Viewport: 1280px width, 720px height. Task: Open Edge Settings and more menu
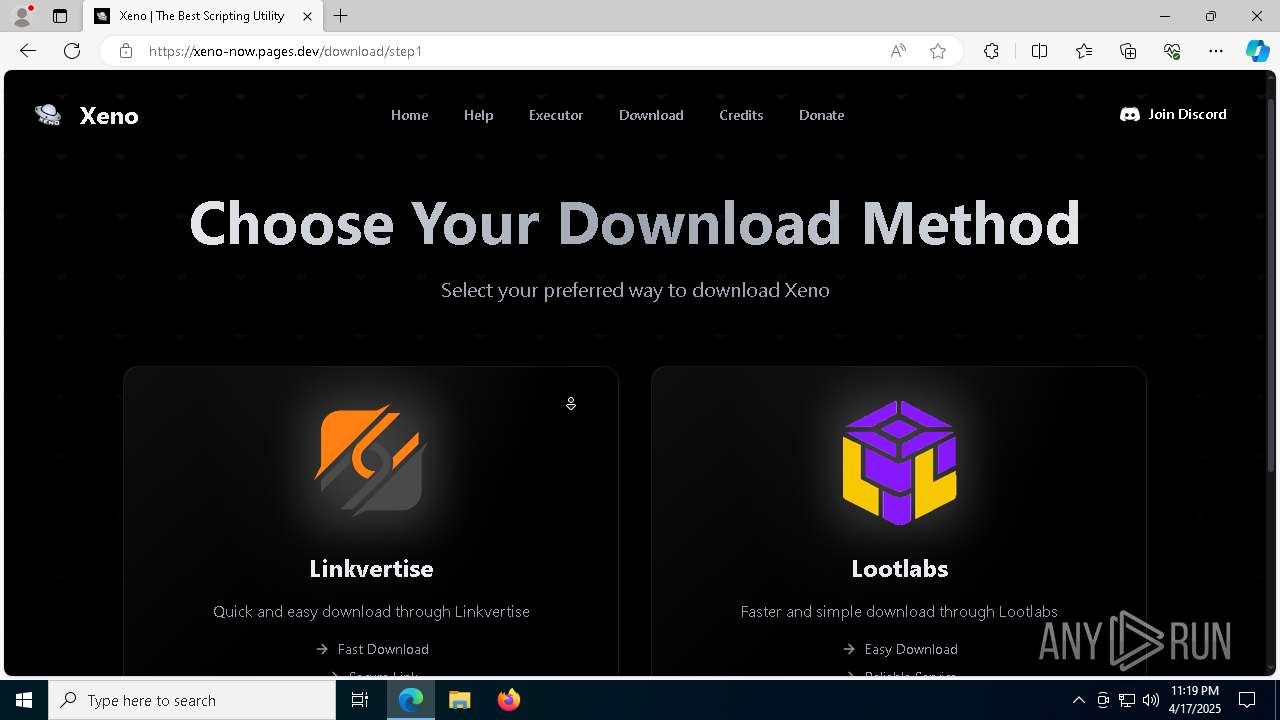coord(1216,51)
